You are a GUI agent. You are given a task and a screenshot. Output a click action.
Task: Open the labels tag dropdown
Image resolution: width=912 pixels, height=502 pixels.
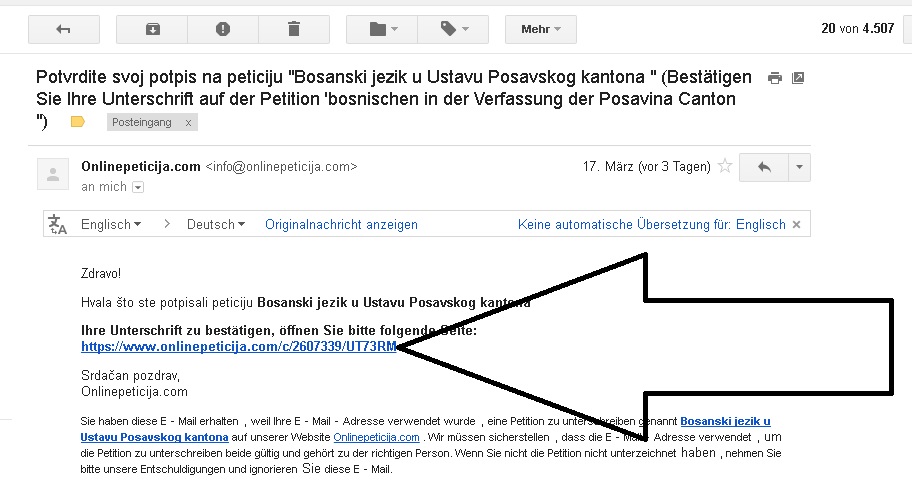(x=453, y=29)
